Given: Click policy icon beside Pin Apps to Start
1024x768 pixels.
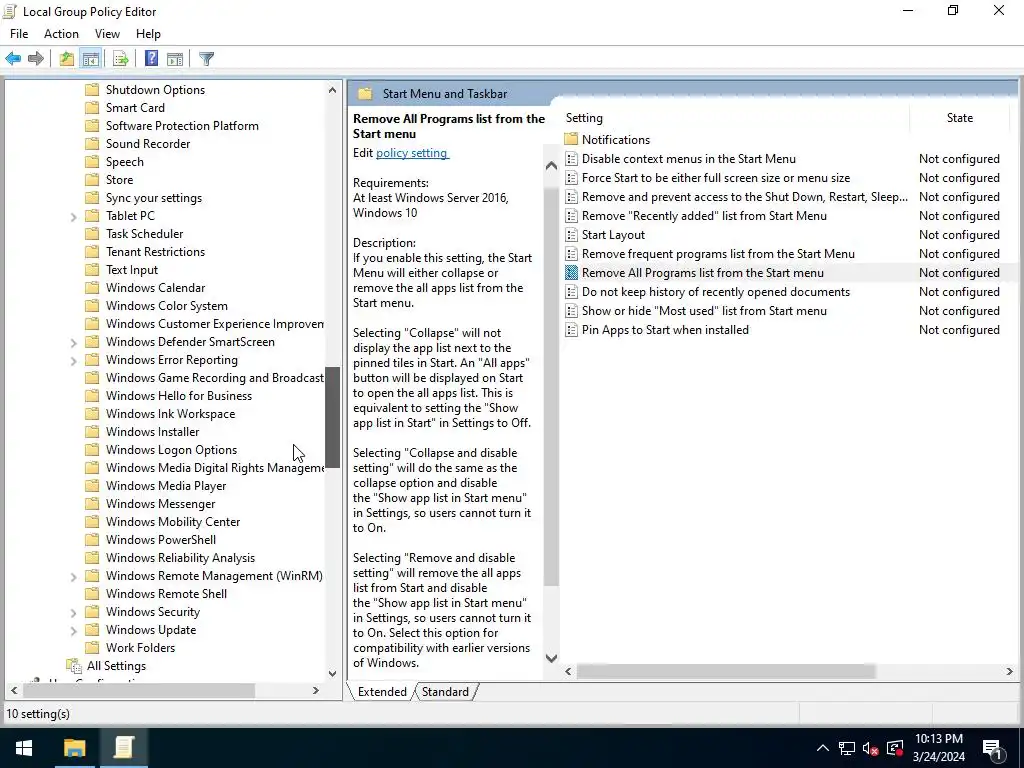Looking at the screenshot, I should click(x=571, y=330).
